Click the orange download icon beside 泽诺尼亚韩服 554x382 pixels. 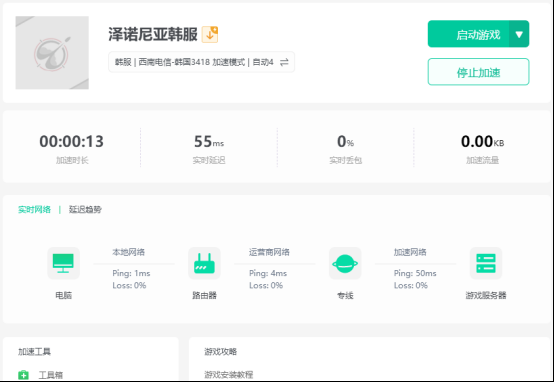210,34
